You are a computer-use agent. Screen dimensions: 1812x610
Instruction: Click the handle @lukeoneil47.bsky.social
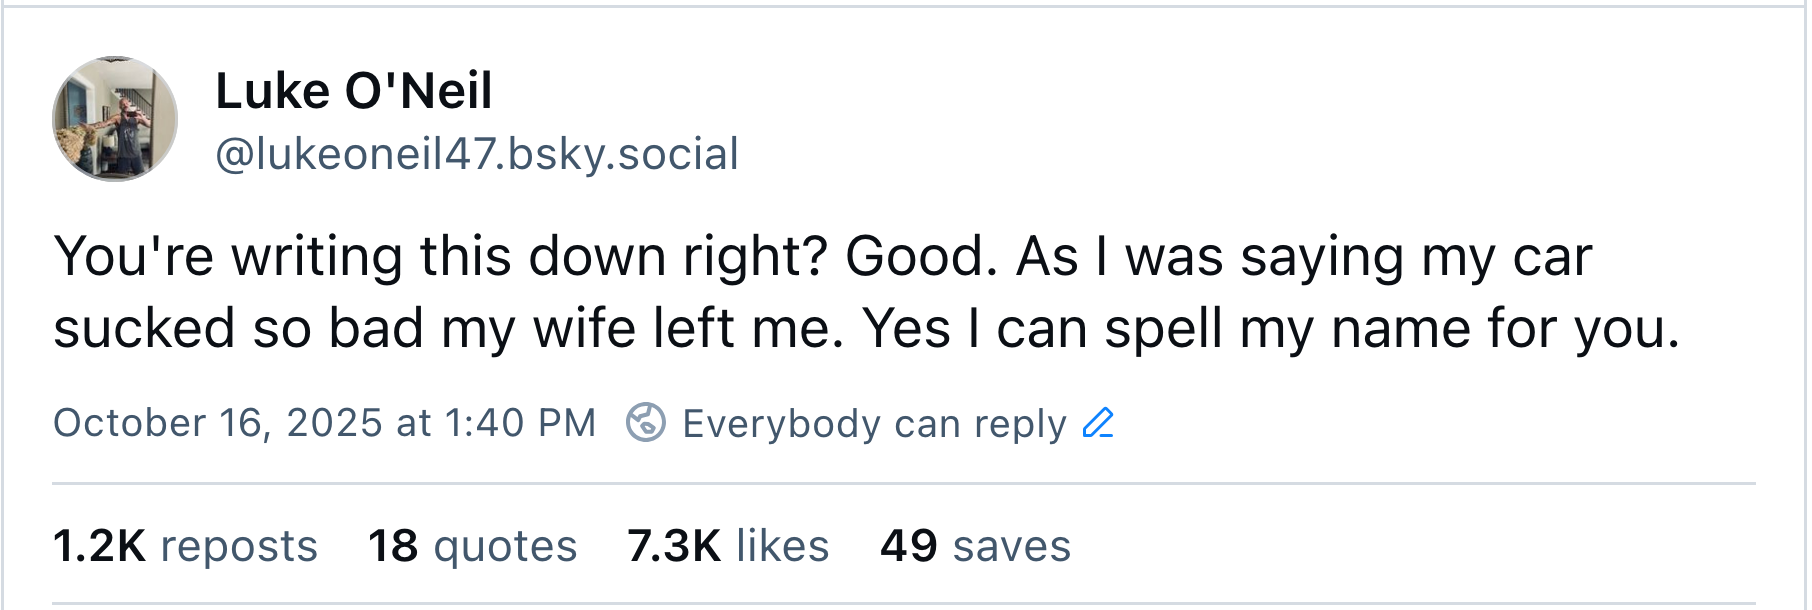click(477, 154)
